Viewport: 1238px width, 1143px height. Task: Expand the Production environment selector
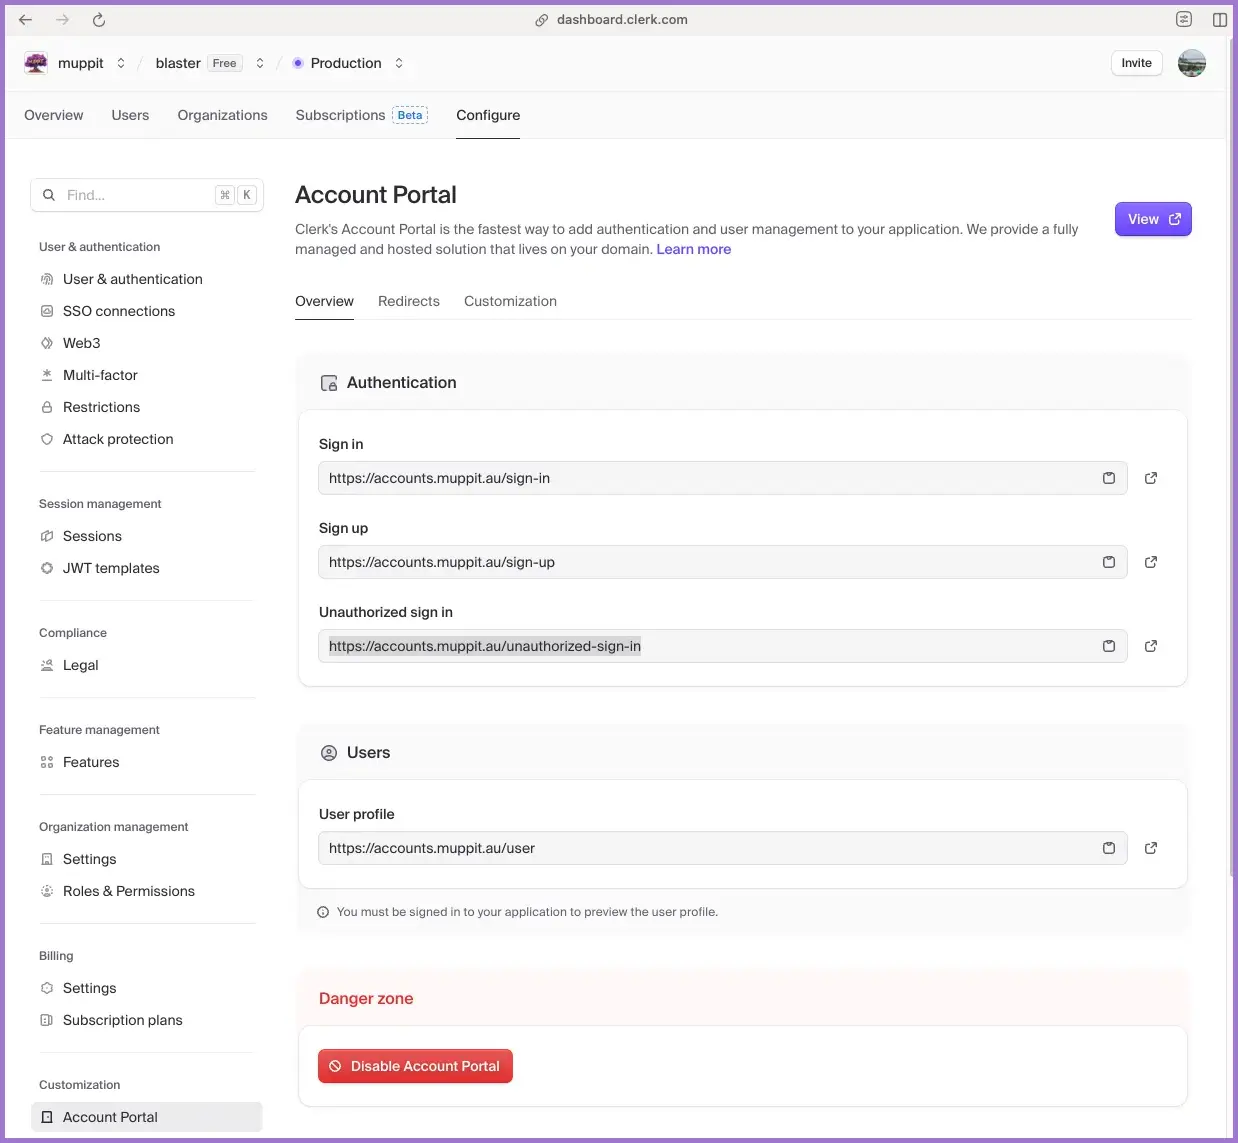point(399,63)
